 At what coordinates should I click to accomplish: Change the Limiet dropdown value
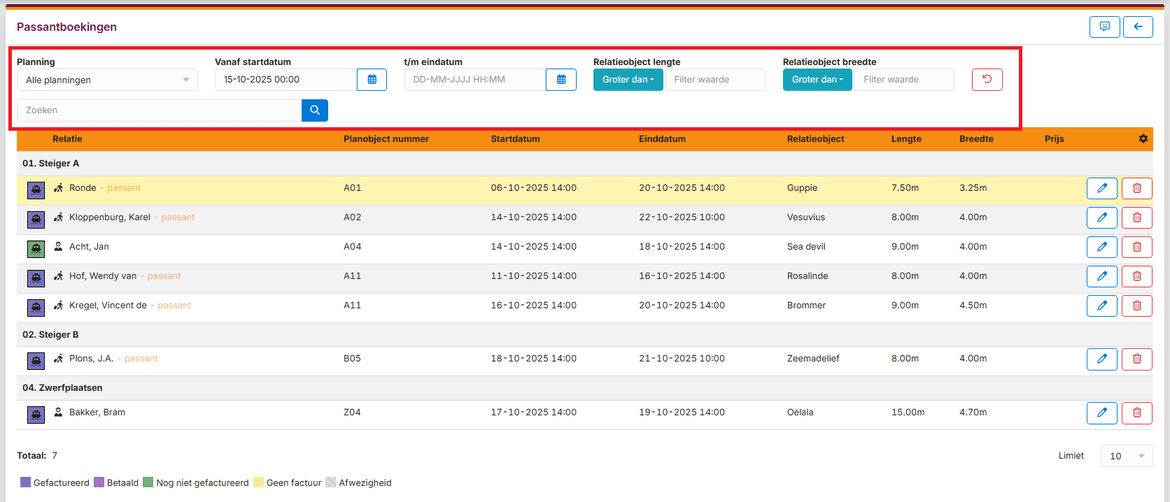(1126, 456)
